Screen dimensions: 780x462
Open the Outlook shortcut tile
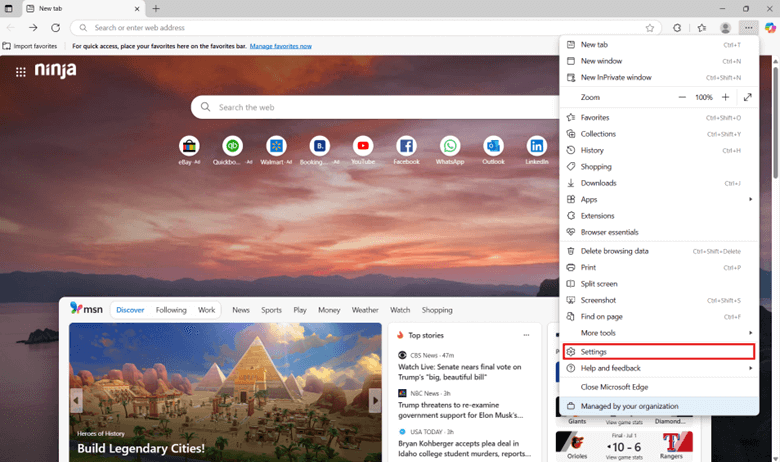[493, 150]
